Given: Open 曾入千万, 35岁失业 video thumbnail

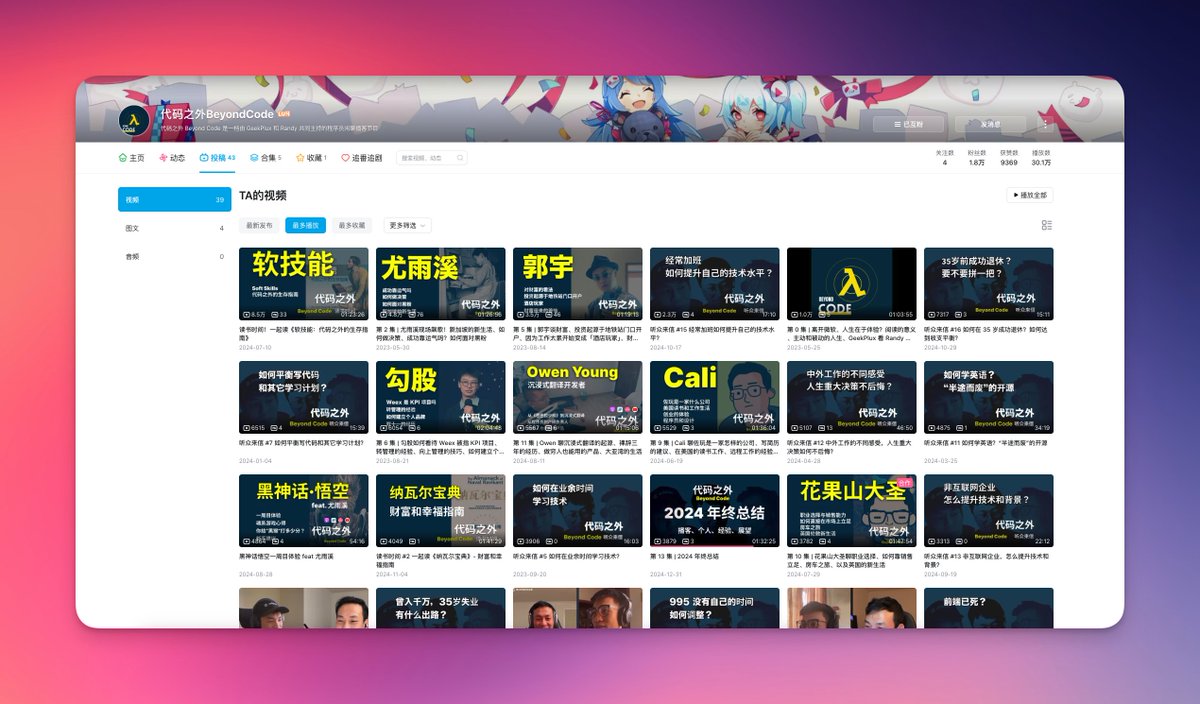Looking at the screenshot, I should tap(440, 608).
